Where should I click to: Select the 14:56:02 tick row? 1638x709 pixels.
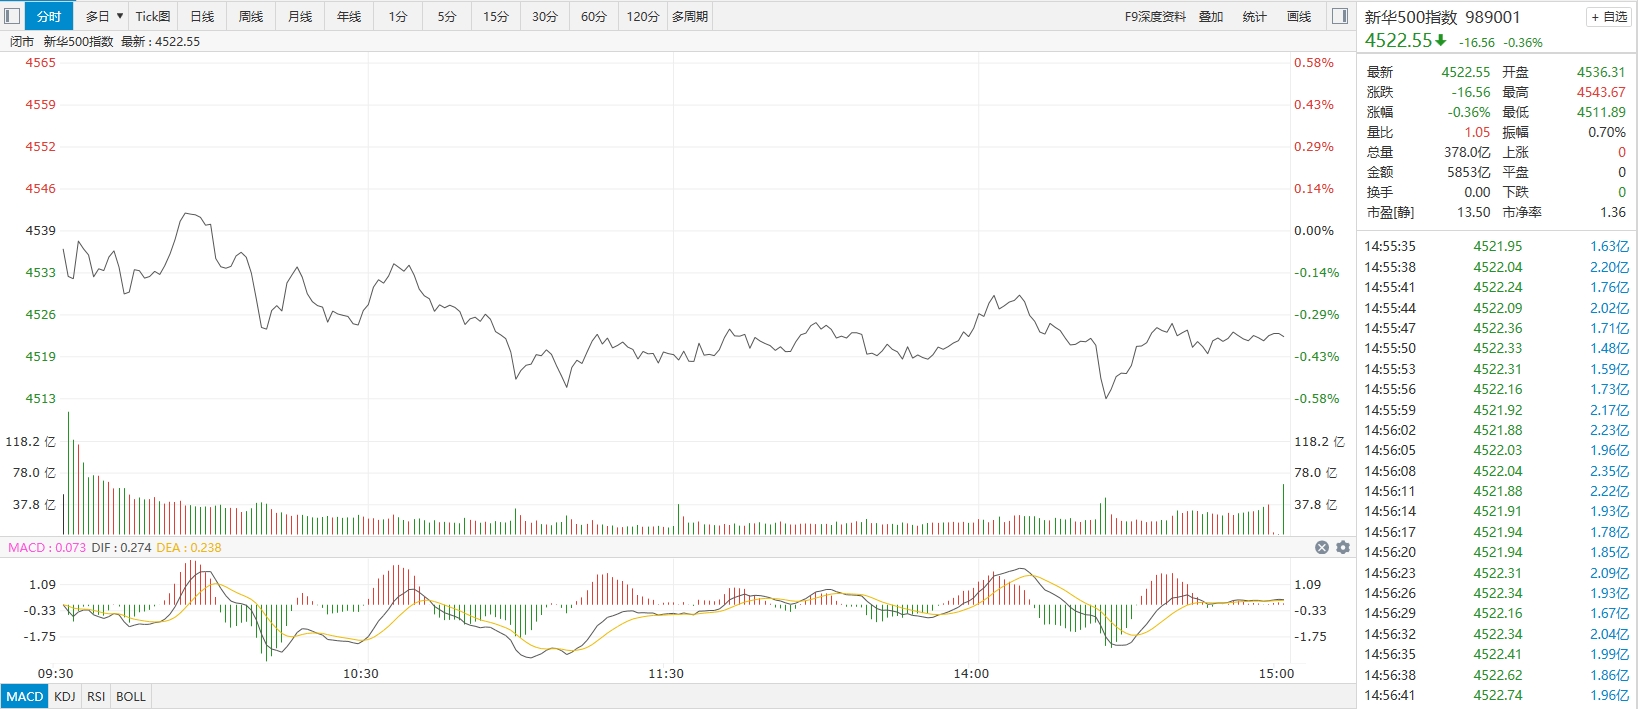pos(1497,430)
